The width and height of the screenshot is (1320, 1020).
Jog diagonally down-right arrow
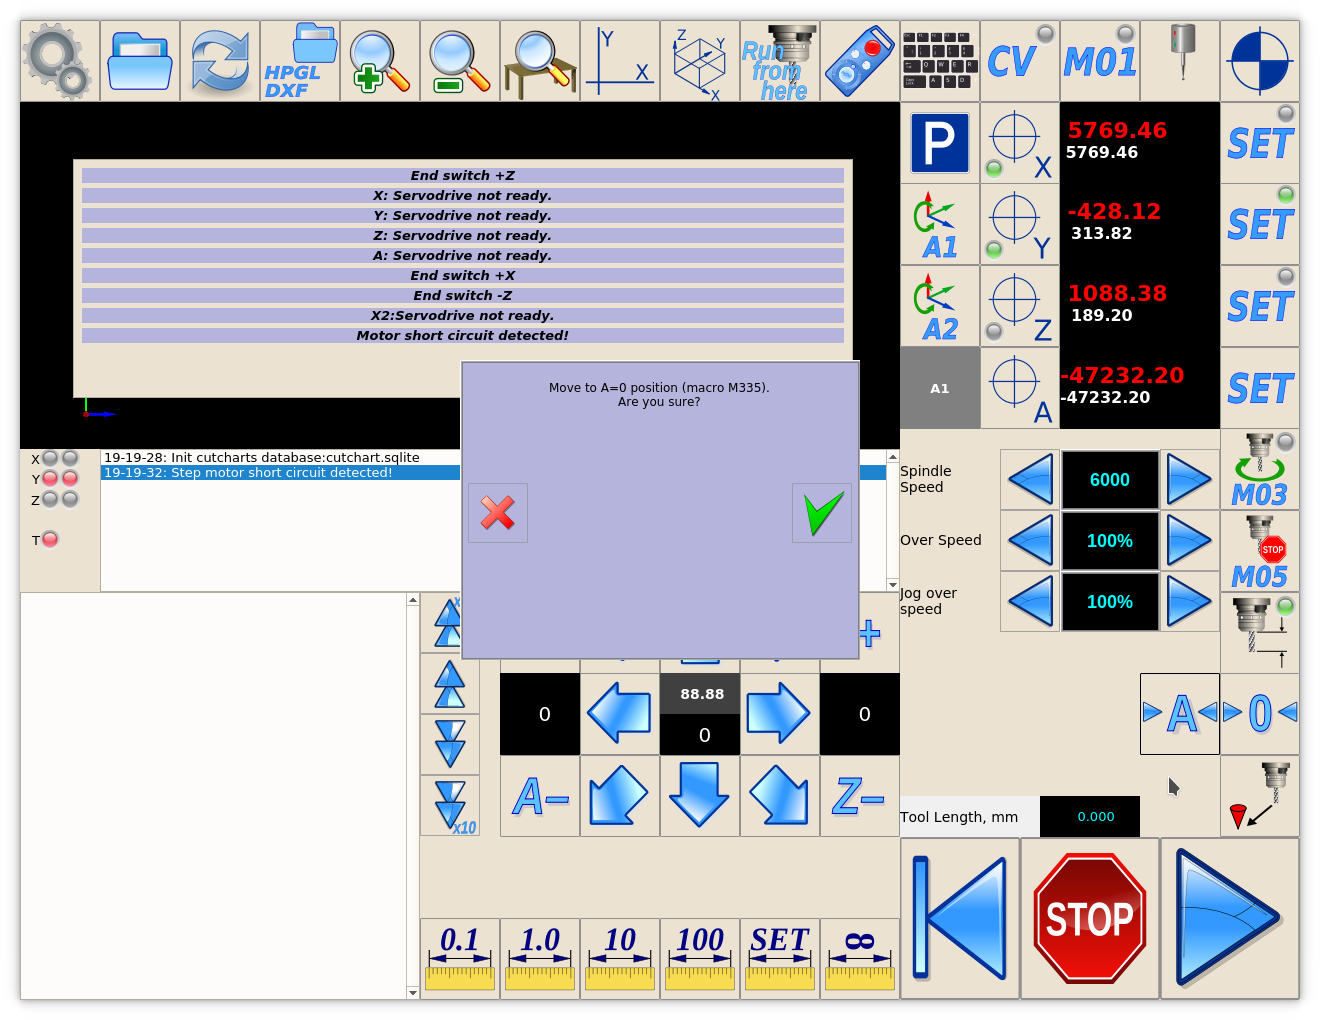[780, 796]
